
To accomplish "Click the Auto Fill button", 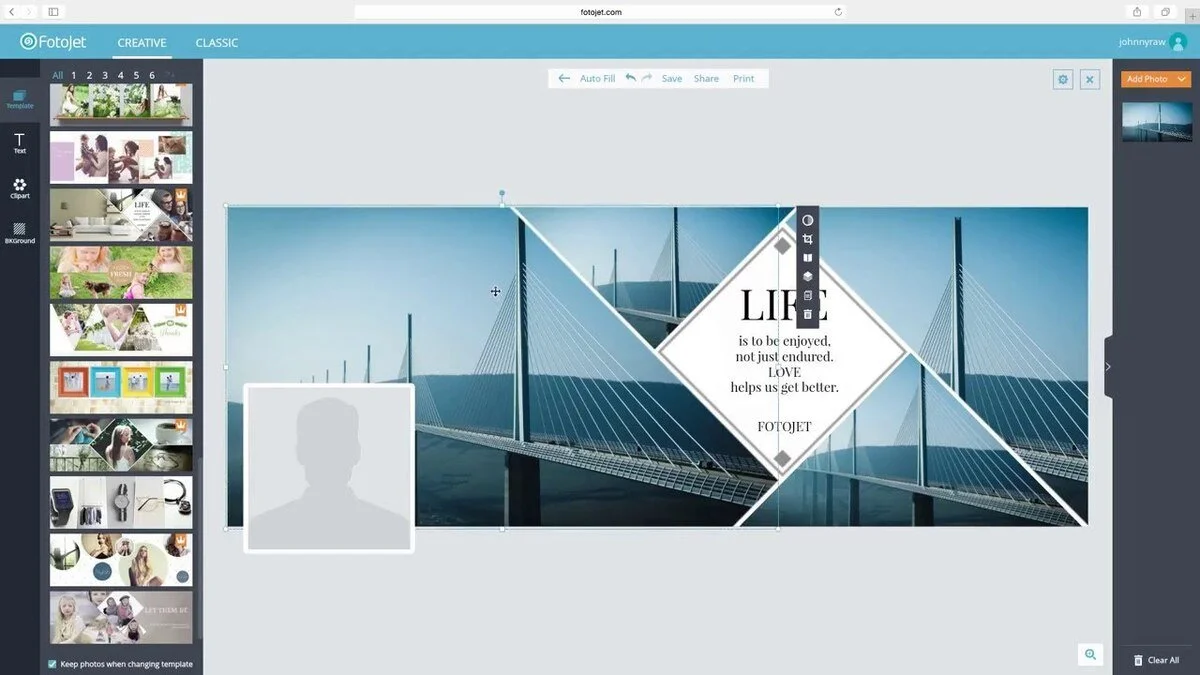I will (x=598, y=78).
